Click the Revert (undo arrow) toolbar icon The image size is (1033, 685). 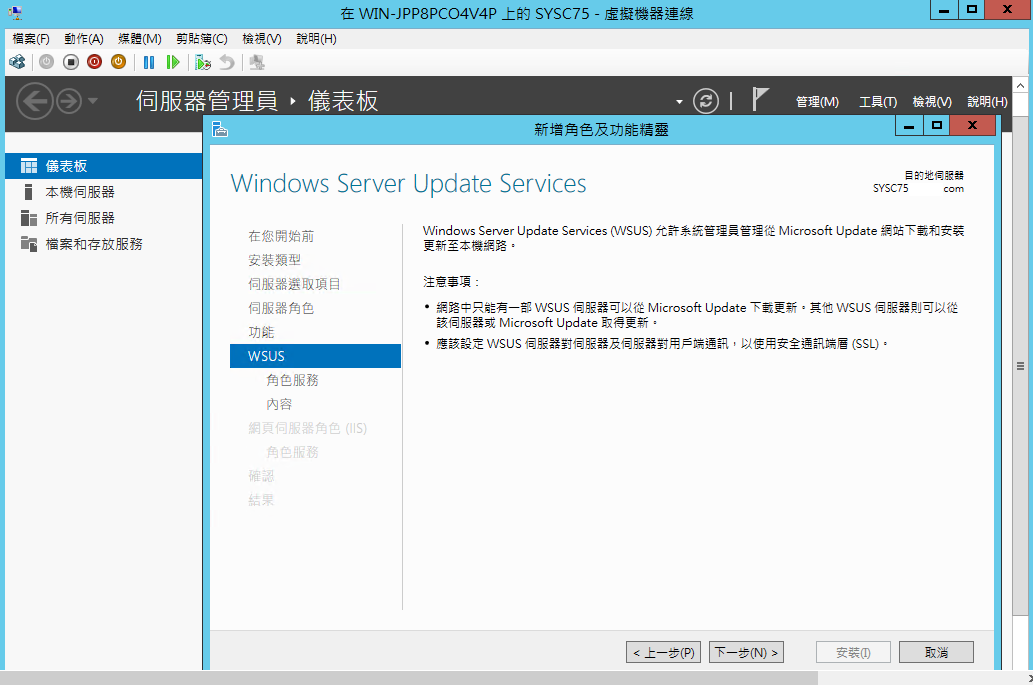click(227, 63)
